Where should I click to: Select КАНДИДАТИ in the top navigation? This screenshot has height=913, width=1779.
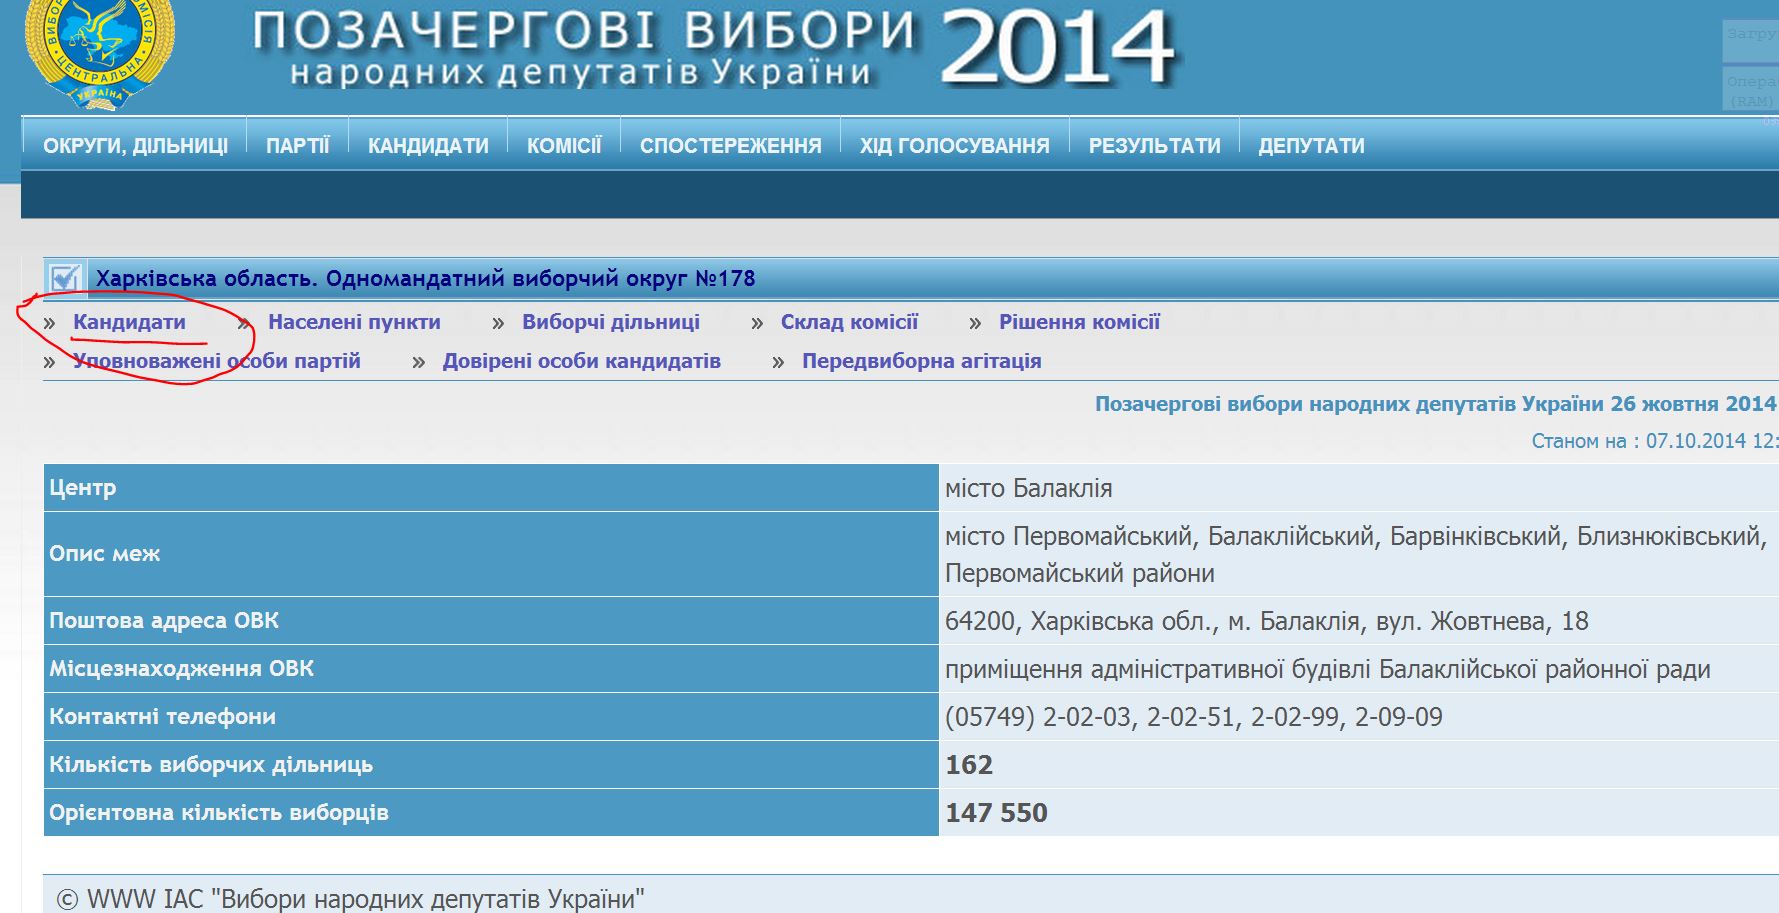coord(428,146)
